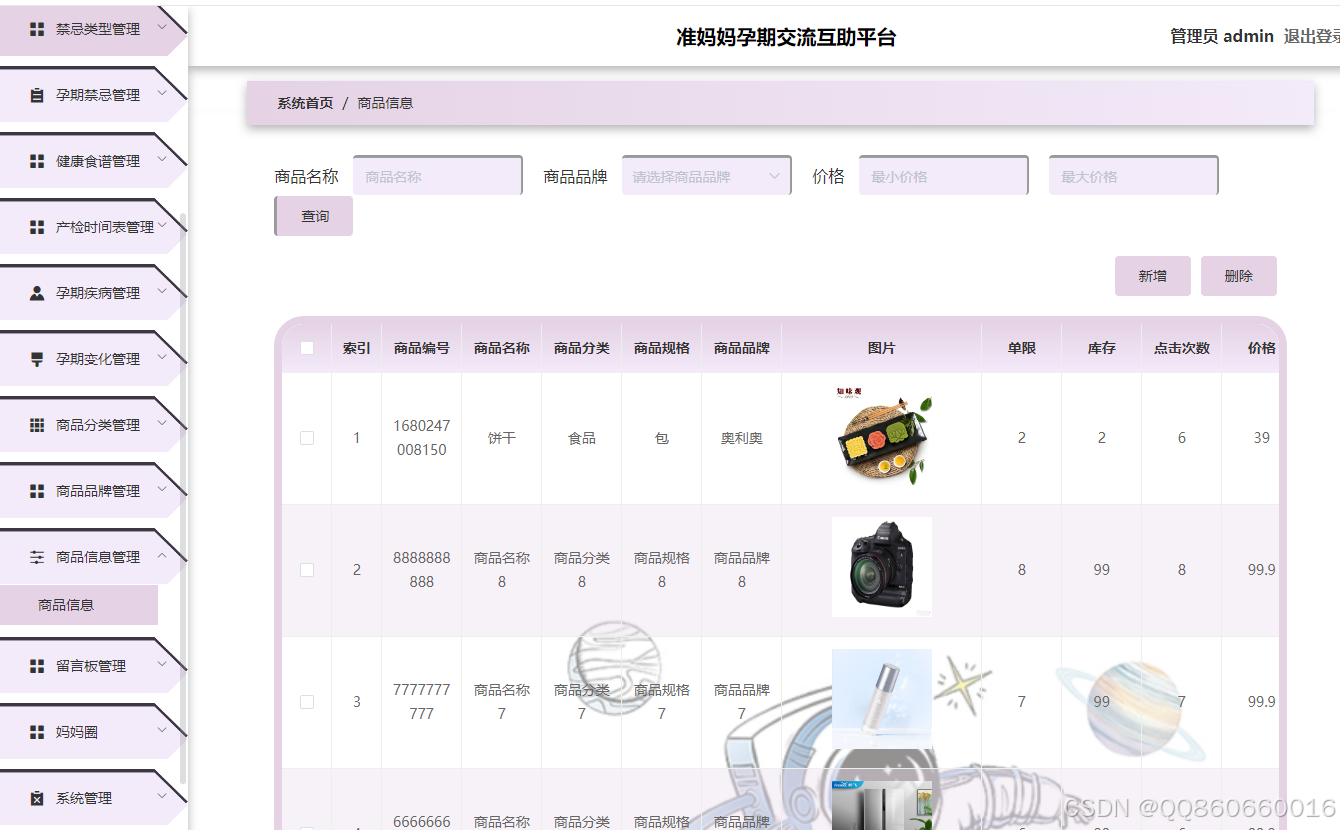Click the grid icon beside 健康食谱管理
The width and height of the screenshot is (1340, 830).
pos(37,161)
